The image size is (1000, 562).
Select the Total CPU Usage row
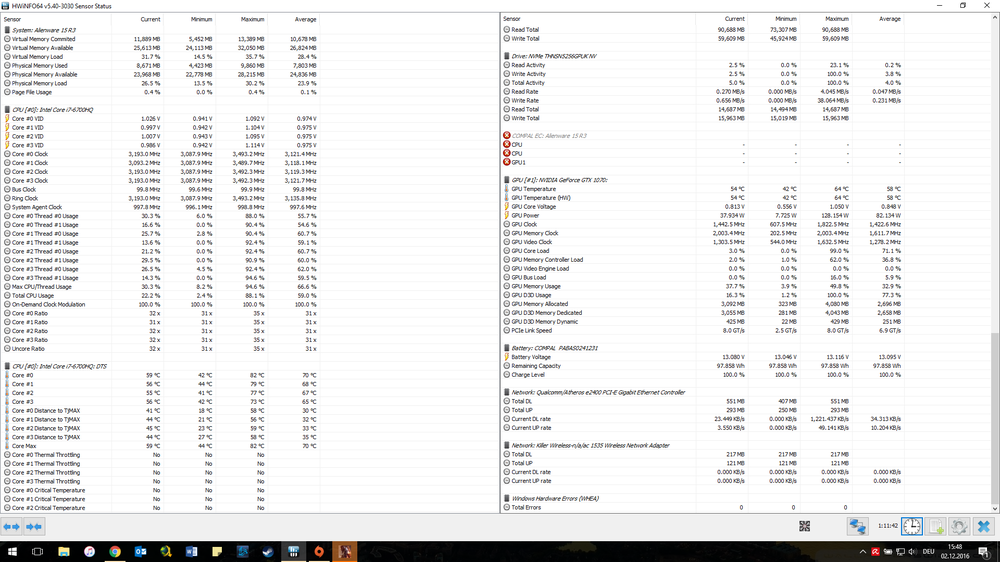point(34,295)
